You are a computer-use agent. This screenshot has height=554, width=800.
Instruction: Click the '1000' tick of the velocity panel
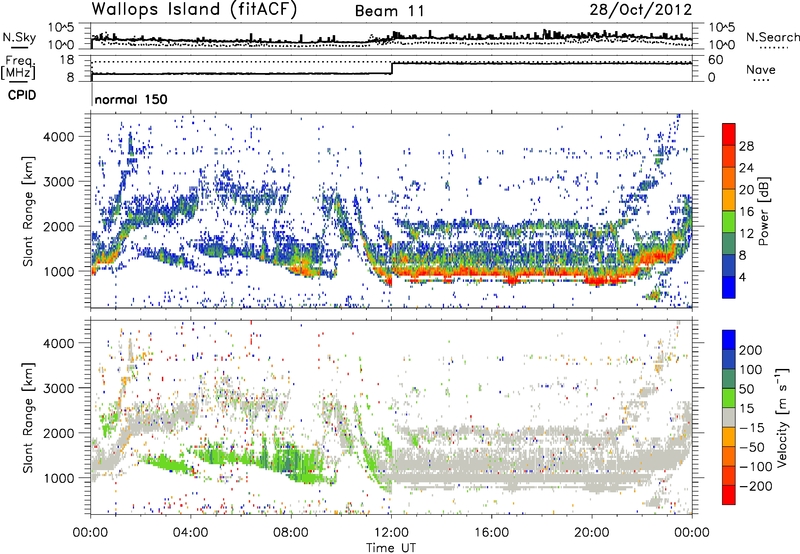(x=59, y=478)
